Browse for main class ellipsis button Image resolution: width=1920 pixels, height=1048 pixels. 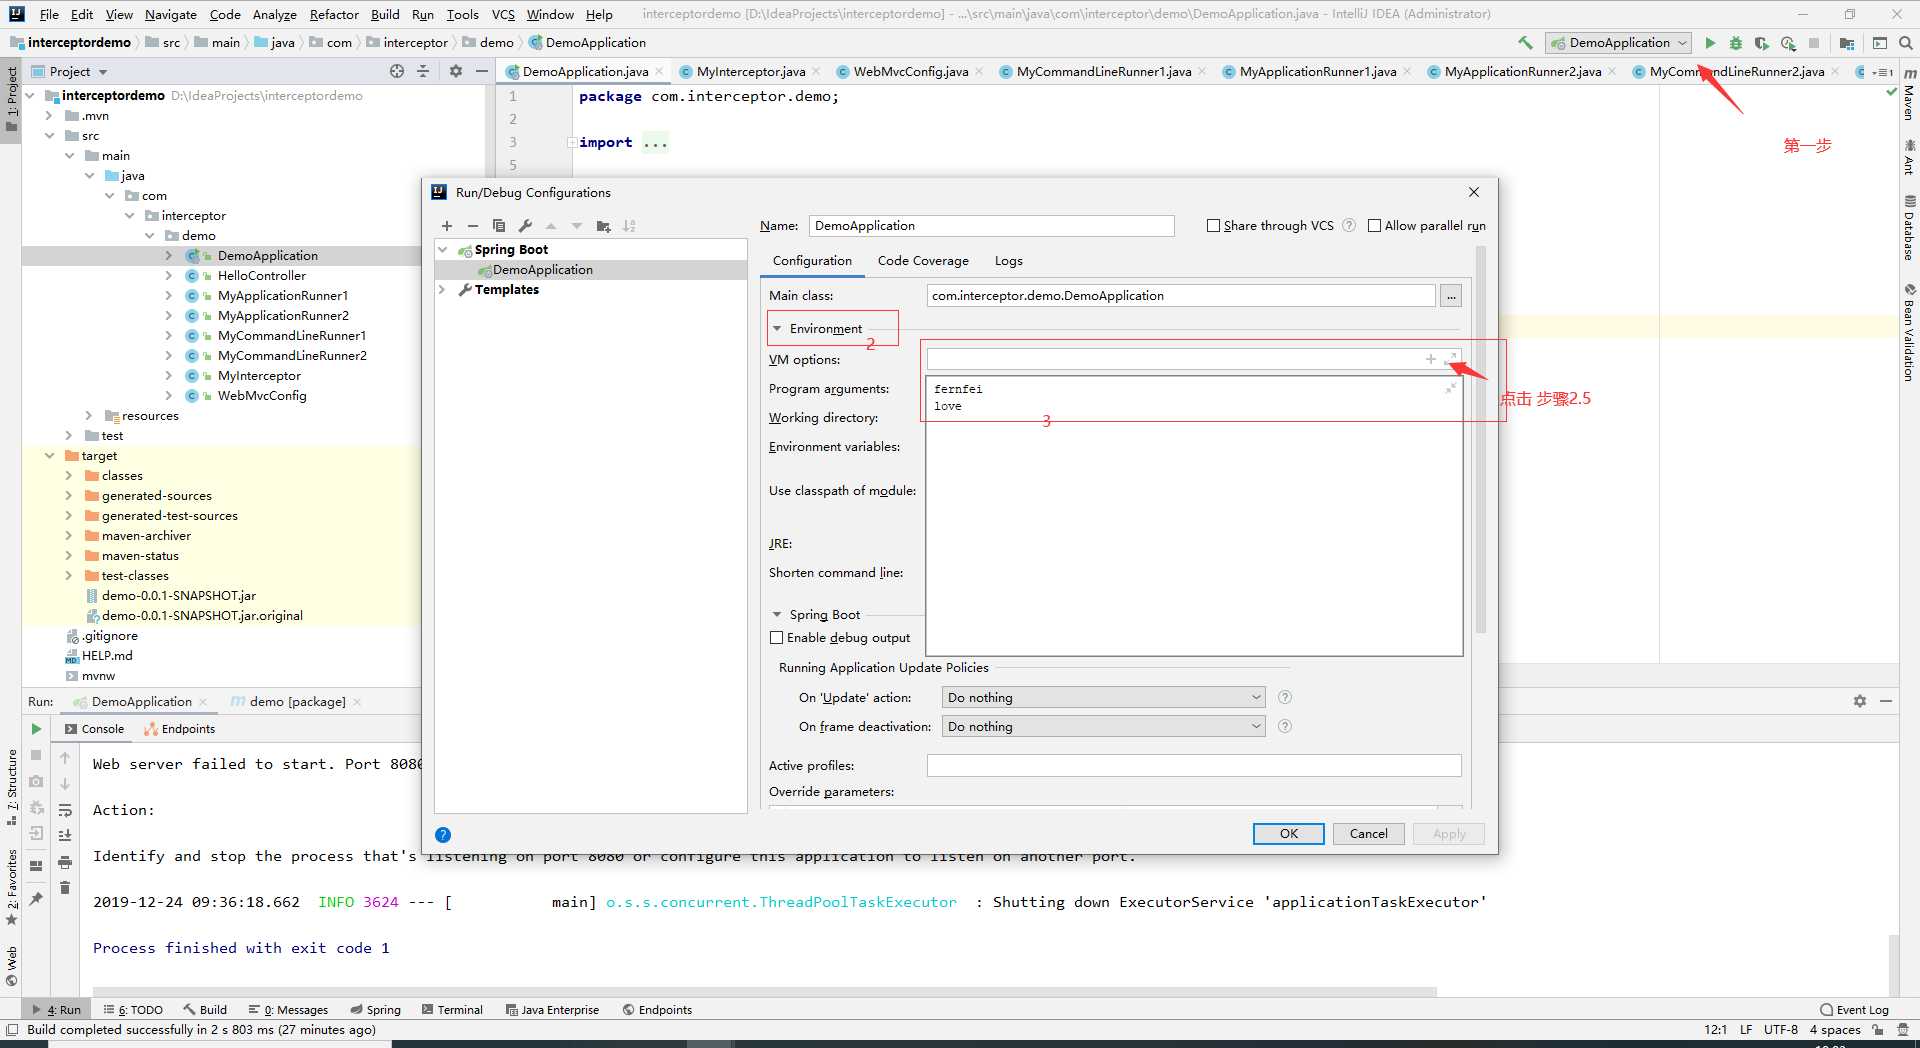pyautogui.click(x=1451, y=296)
